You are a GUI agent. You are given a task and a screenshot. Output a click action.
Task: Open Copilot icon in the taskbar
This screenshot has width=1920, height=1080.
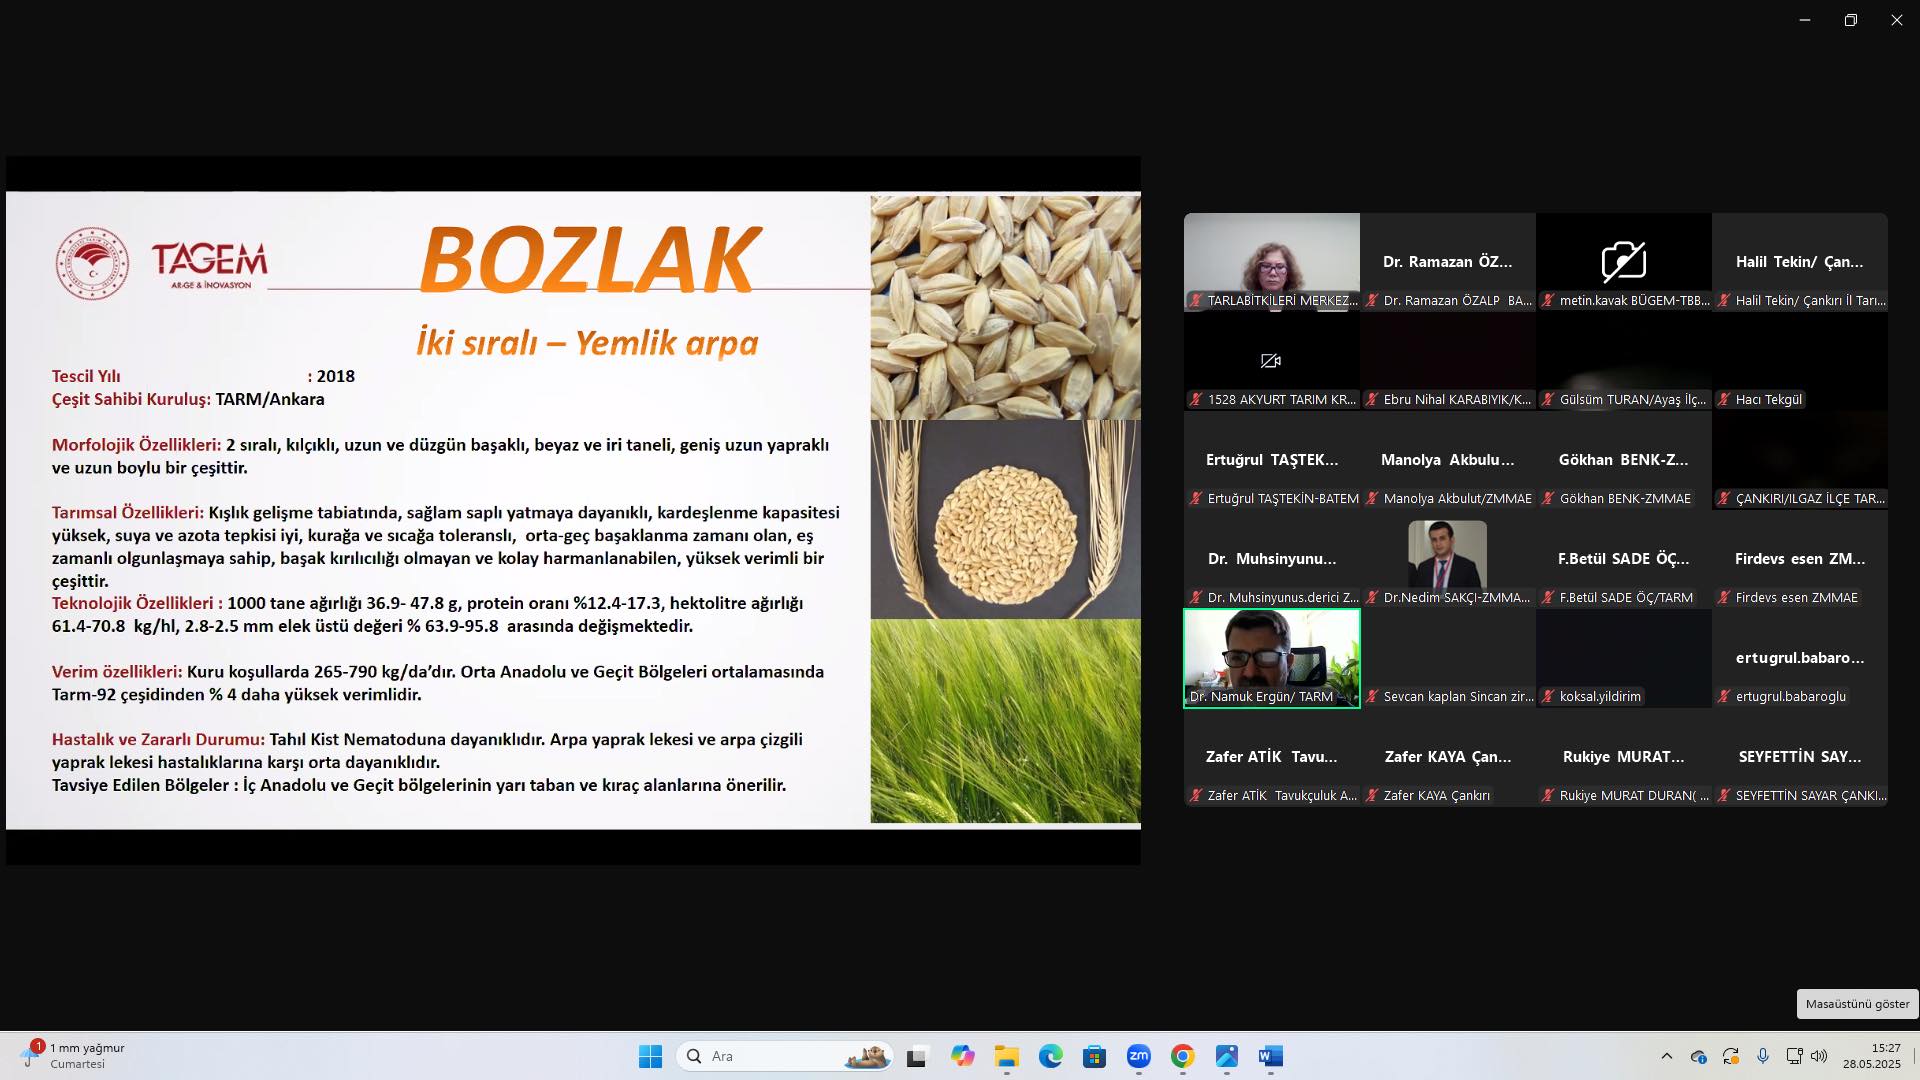pyautogui.click(x=962, y=1056)
